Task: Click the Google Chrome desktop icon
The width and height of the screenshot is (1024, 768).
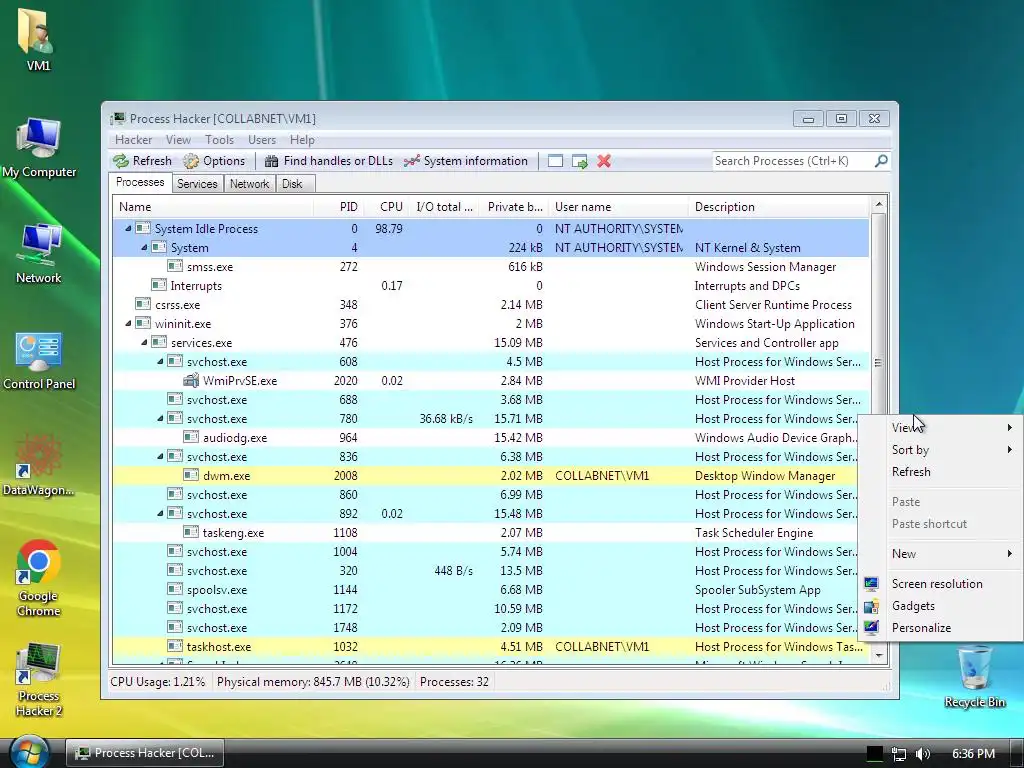Action: tap(39, 579)
